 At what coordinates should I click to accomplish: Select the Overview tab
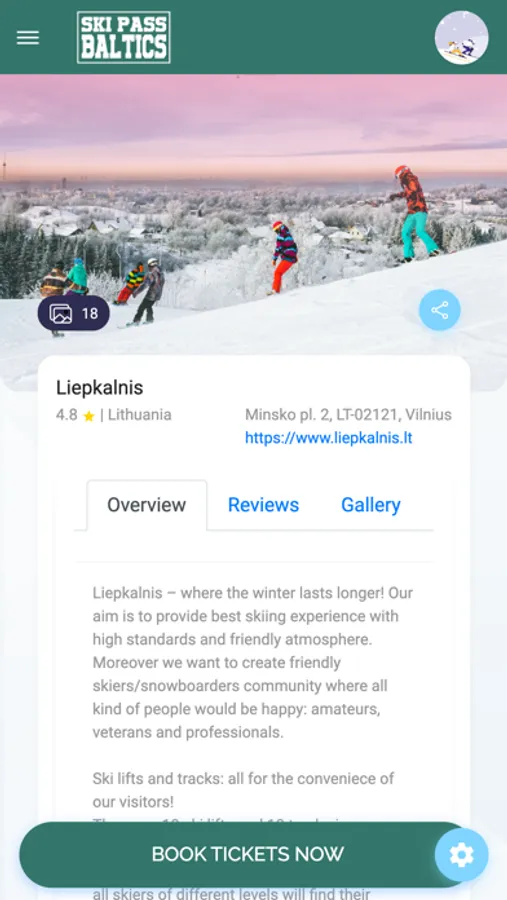click(147, 505)
